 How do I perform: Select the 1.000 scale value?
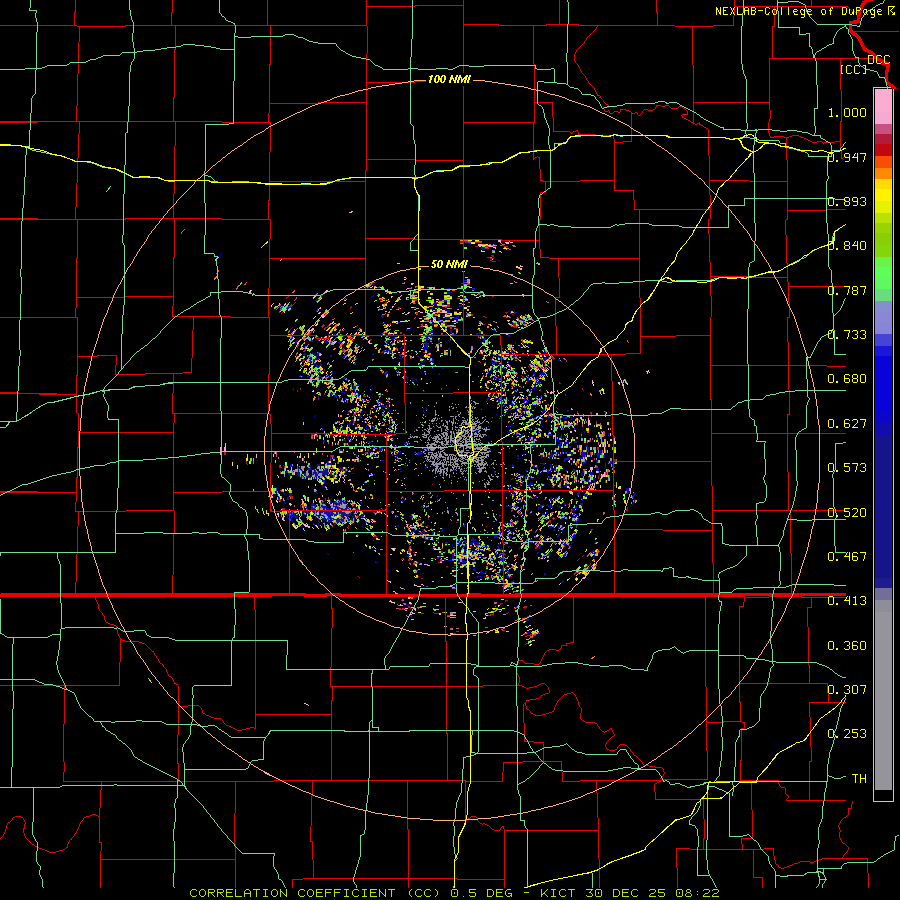pos(847,112)
